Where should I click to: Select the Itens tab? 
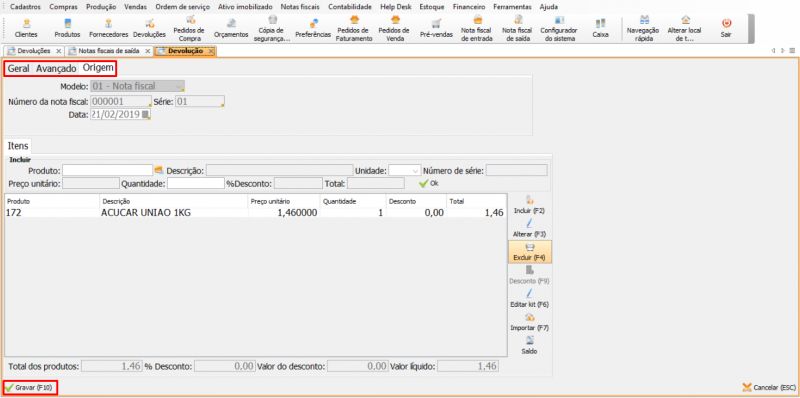(18, 145)
